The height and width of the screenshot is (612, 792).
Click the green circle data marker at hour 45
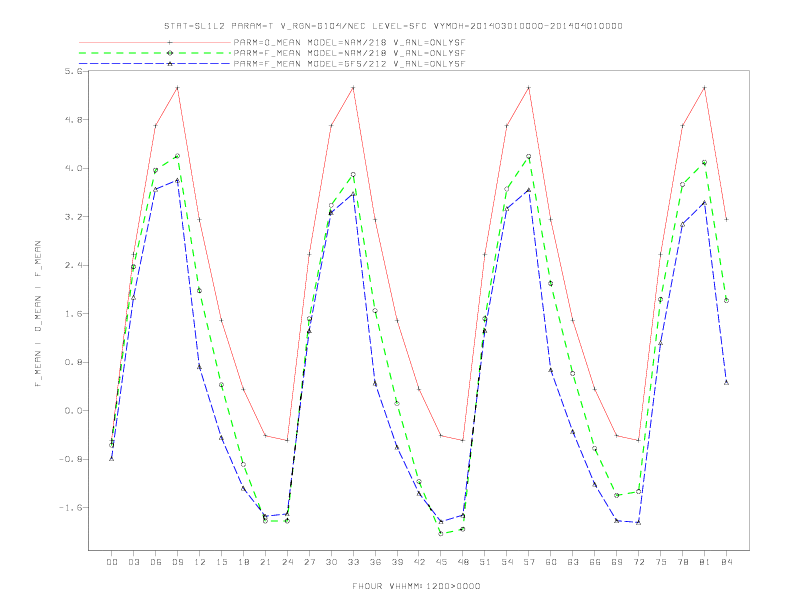pyautogui.click(x=441, y=533)
